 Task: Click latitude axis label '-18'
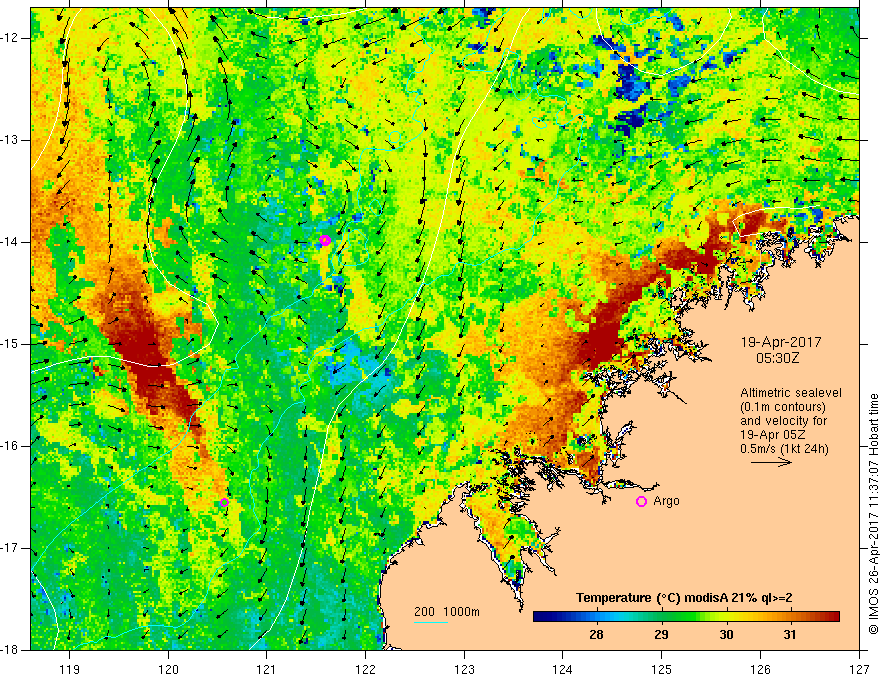(11, 650)
